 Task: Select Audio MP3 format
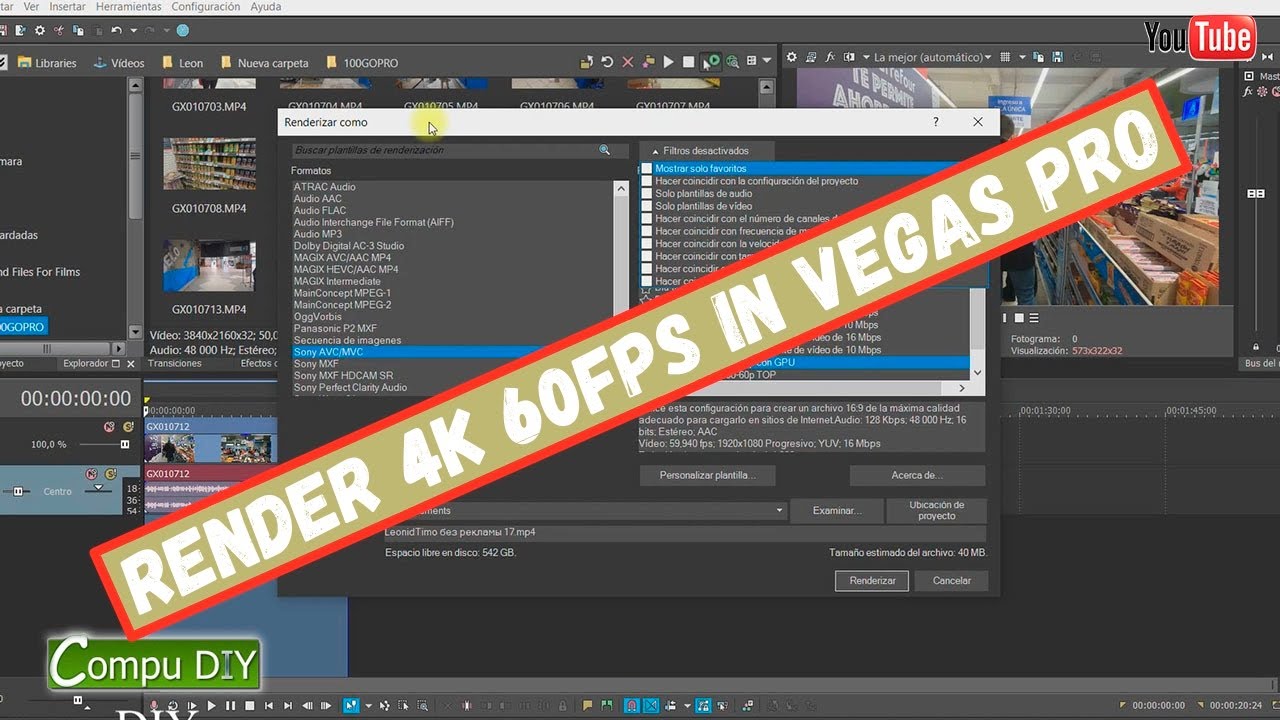tap(317, 234)
